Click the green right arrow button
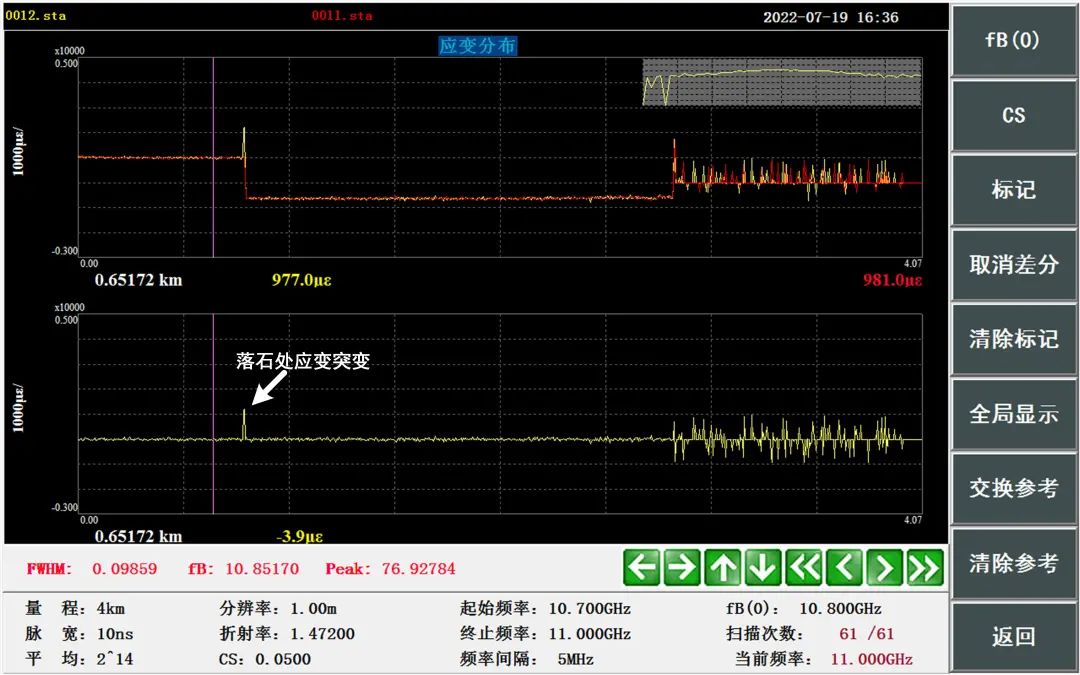This screenshot has height=675, width=1080. tap(682, 568)
